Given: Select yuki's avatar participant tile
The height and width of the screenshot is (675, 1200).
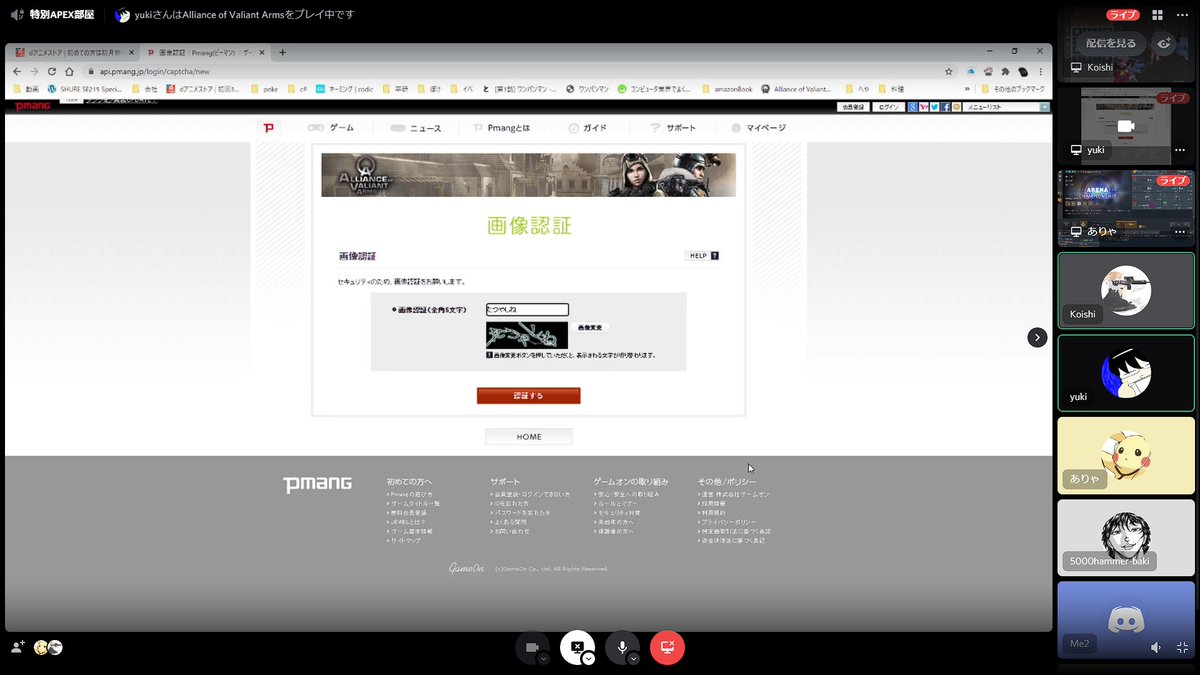Looking at the screenshot, I should (1126, 373).
